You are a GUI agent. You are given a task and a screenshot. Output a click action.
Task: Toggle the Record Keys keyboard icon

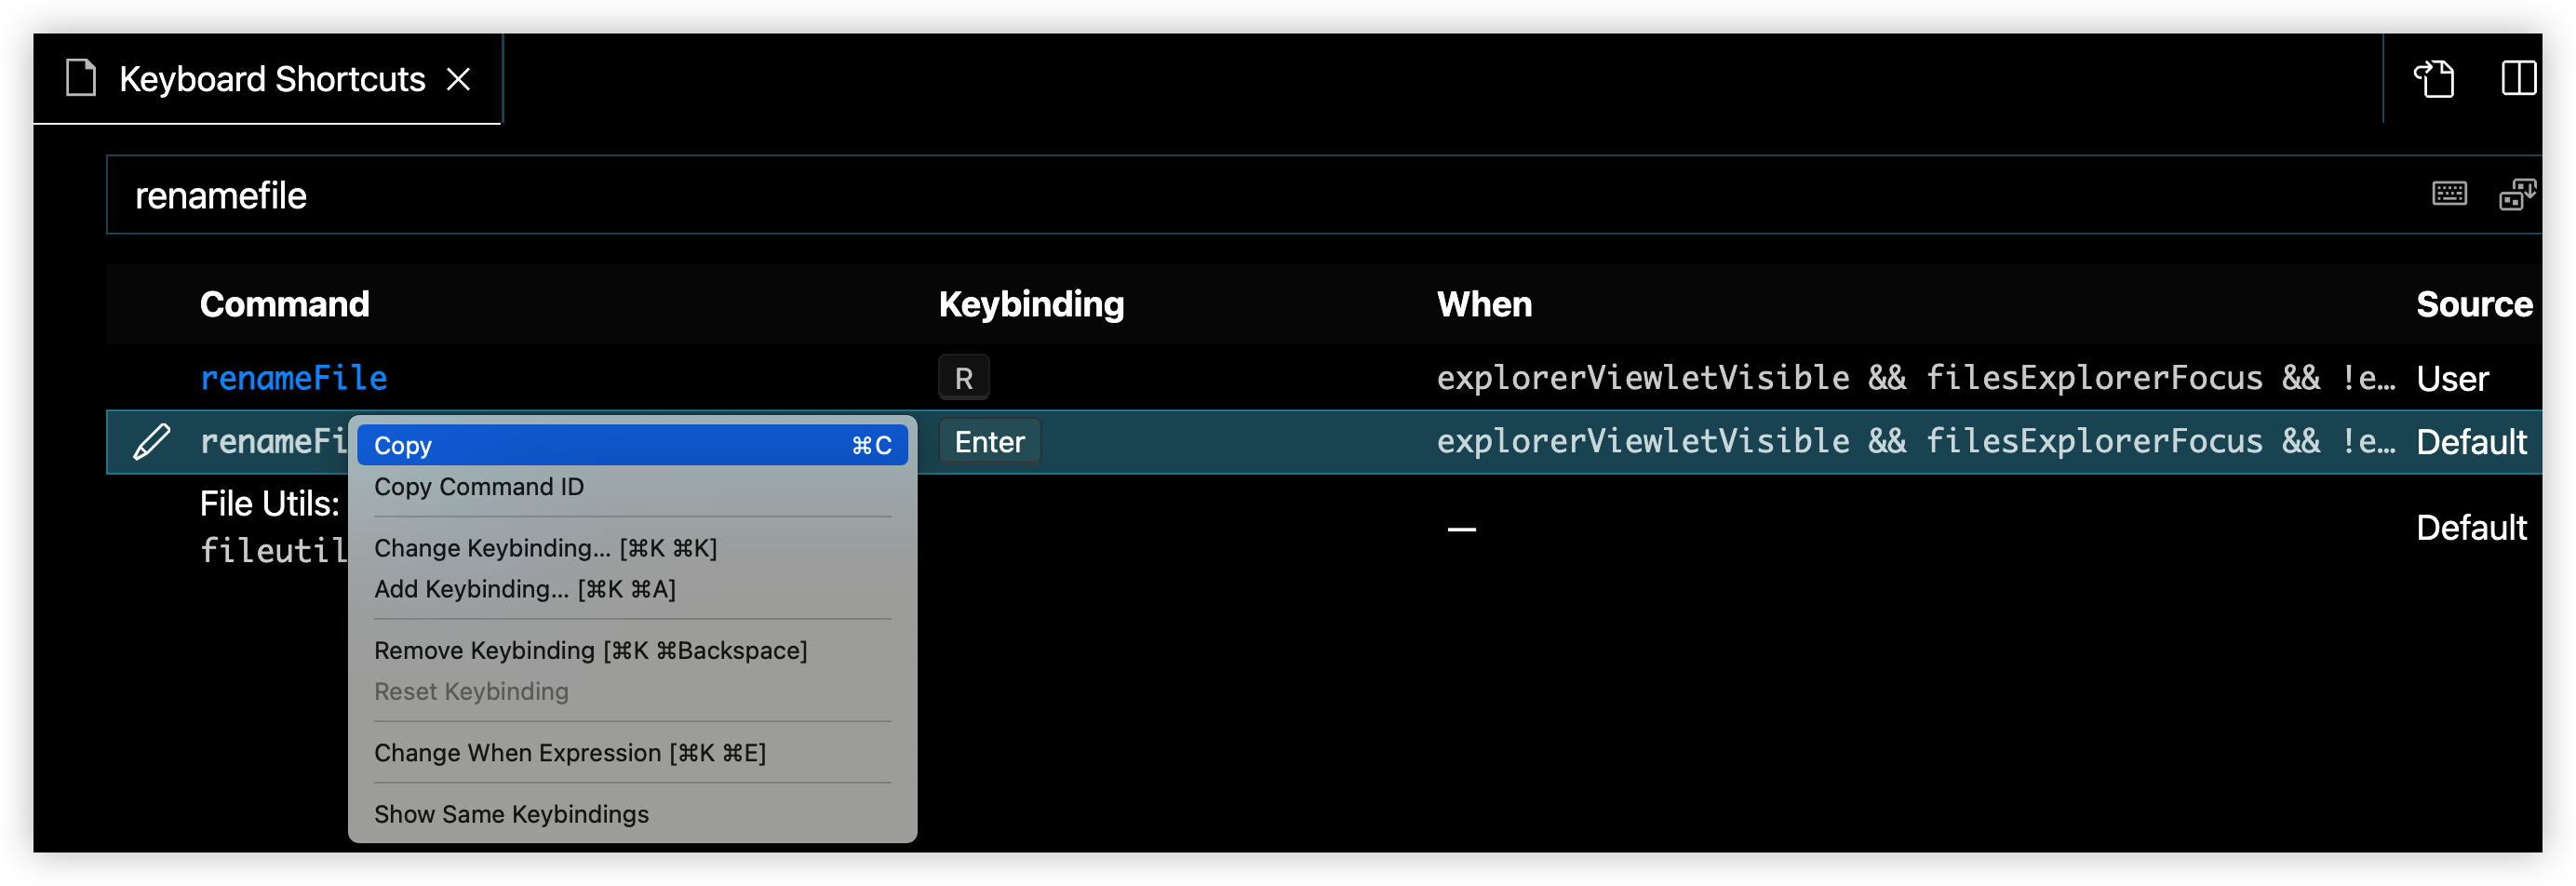coord(2449,193)
